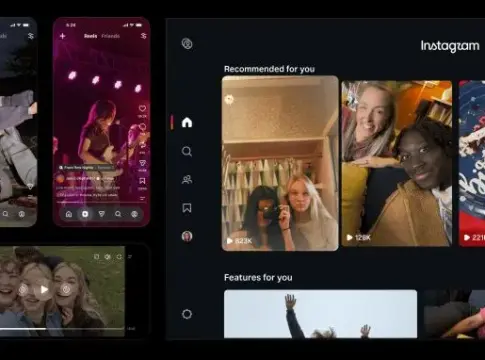Screen dimensions: 485x360
Task: Rewind the landscape video
Action: click(23, 289)
